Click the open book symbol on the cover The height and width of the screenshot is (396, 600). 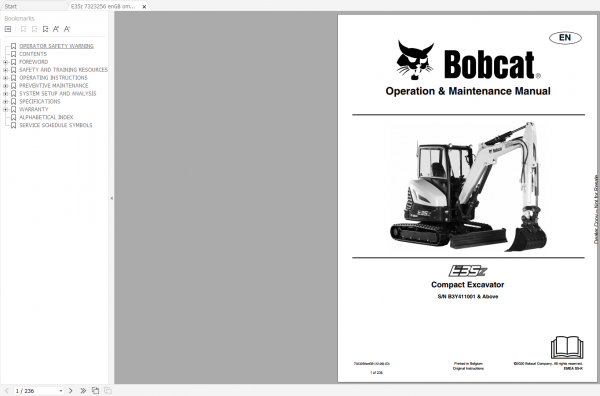click(567, 347)
